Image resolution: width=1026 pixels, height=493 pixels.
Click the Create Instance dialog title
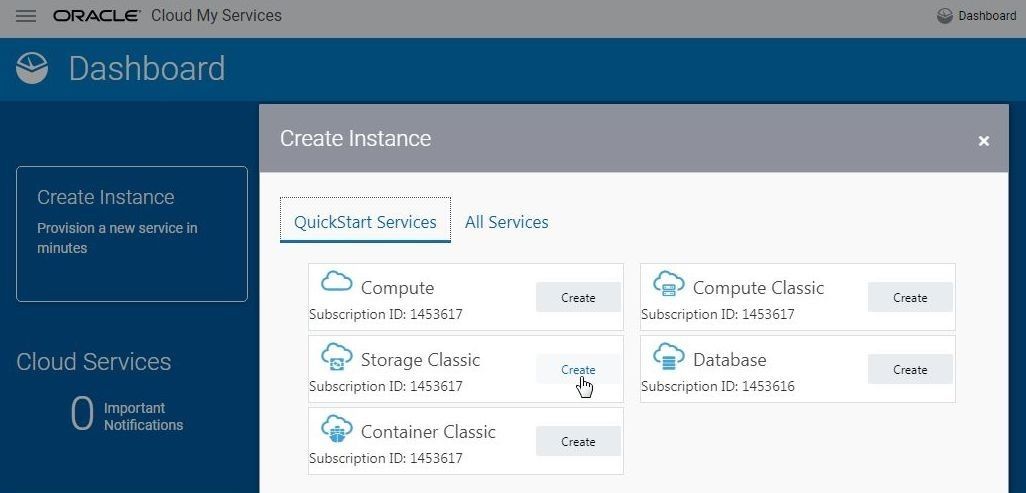[355, 138]
